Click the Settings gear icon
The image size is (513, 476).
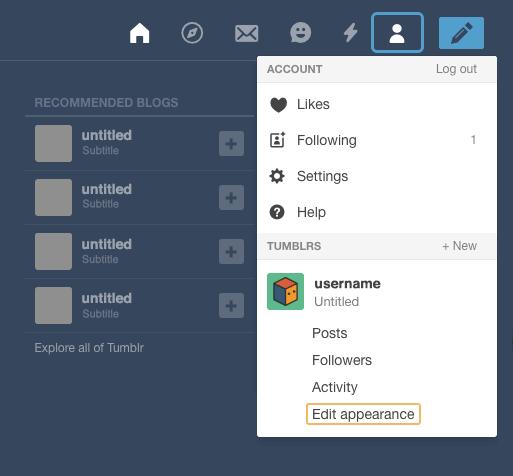pos(277,176)
